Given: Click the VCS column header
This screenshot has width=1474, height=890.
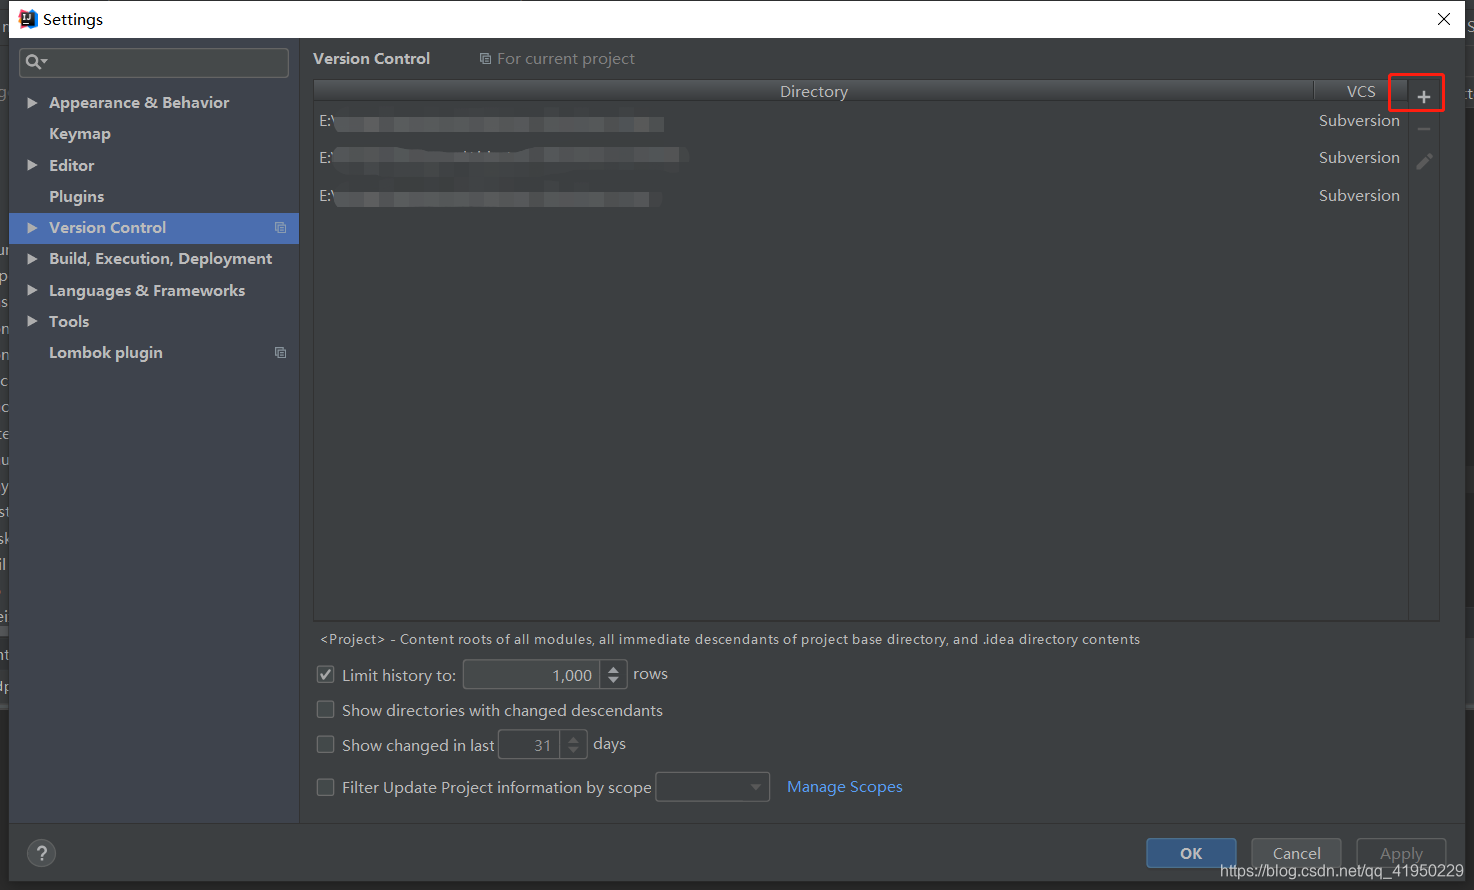Looking at the screenshot, I should pyautogui.click(x=1360, y=91).
